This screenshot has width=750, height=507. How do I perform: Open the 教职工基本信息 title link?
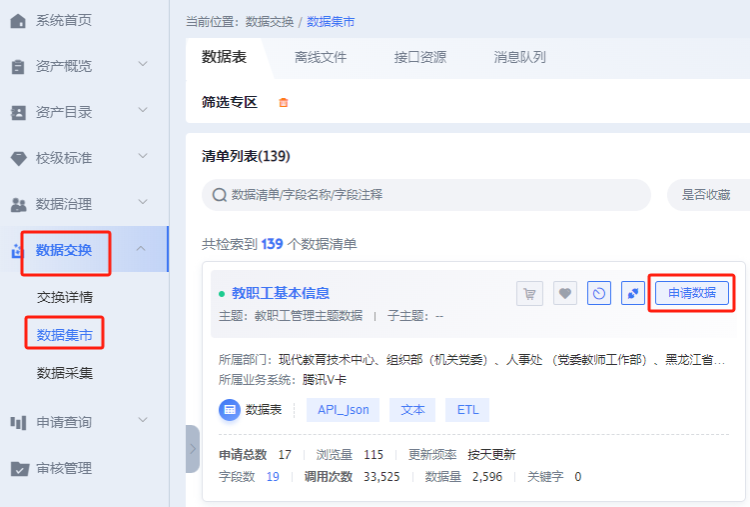280,293
